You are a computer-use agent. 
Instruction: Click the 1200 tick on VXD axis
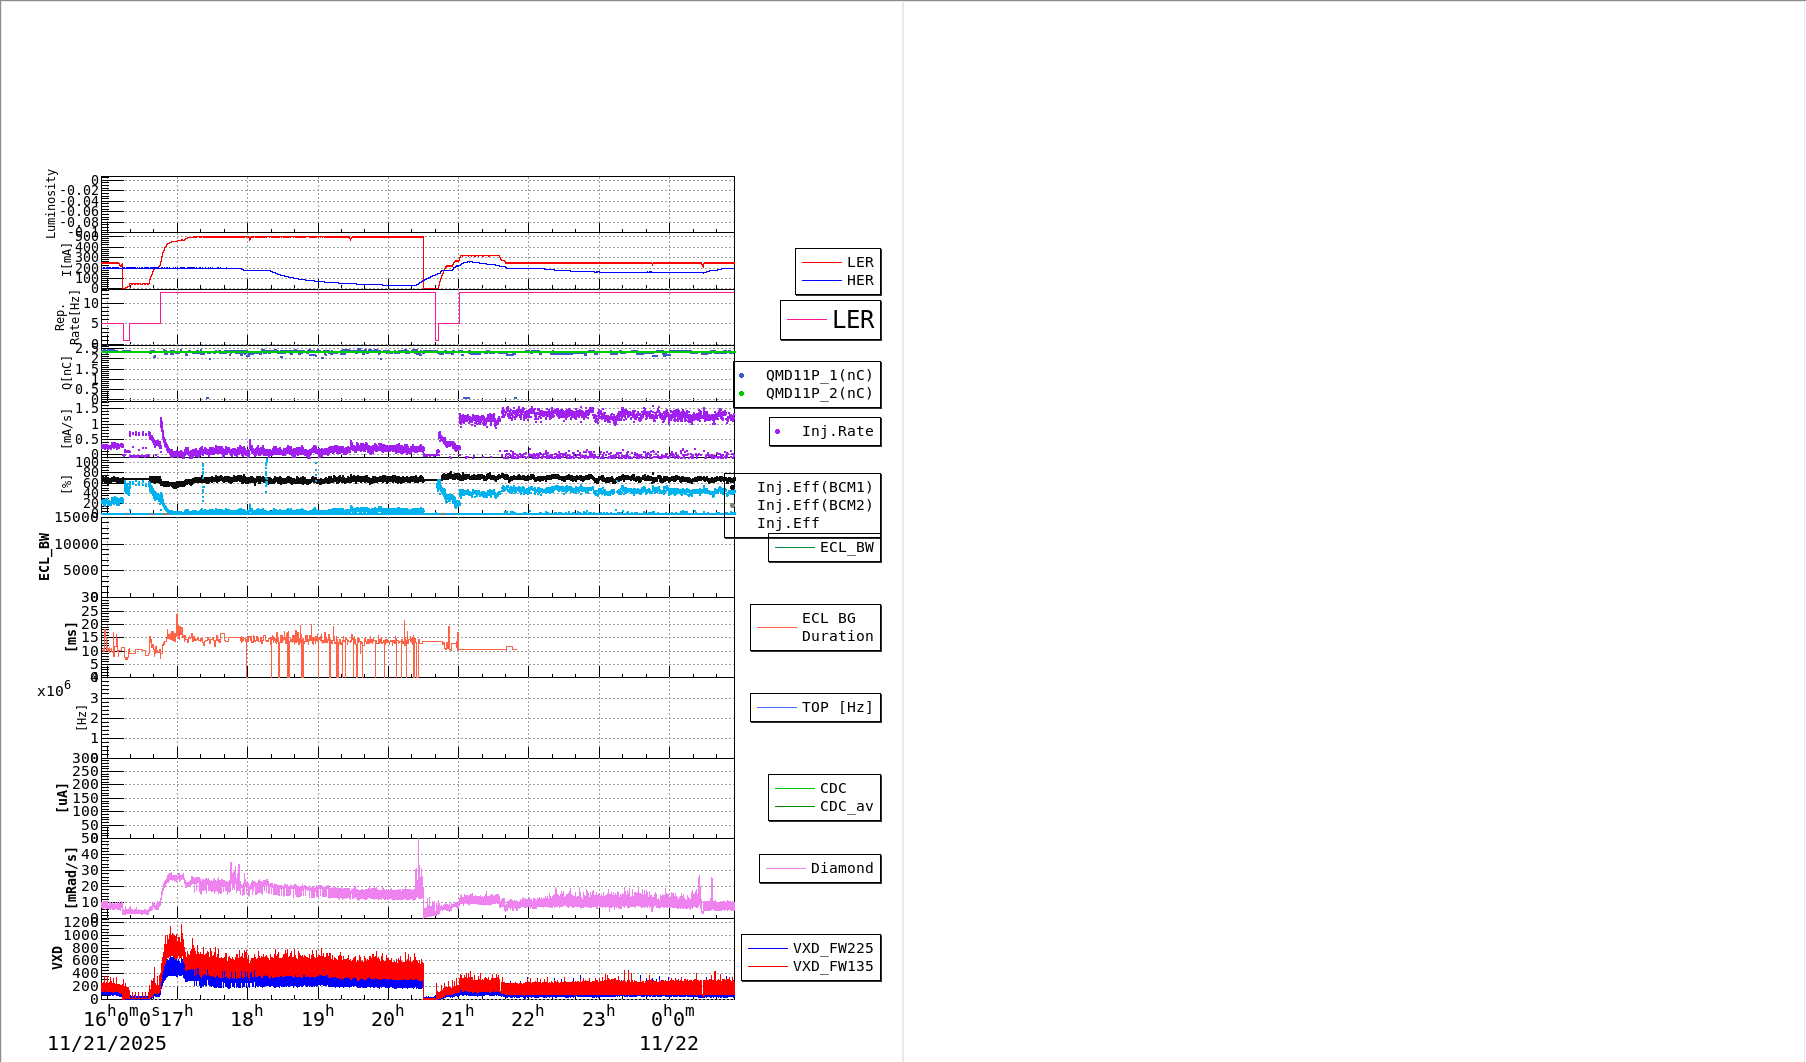point(82,923)
